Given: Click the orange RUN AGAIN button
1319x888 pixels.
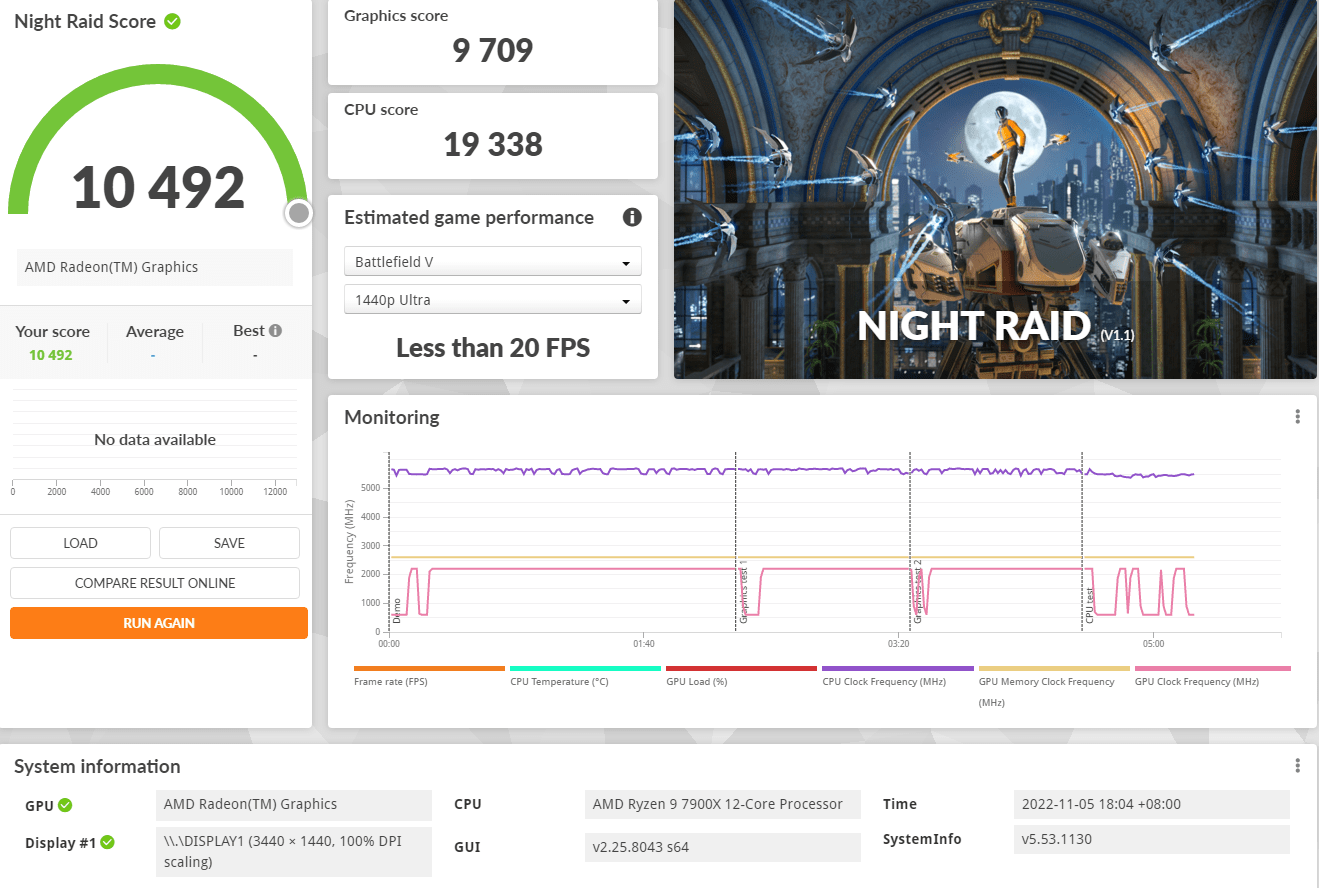Looking at the screenshot, I should click(x=159, y=622).
